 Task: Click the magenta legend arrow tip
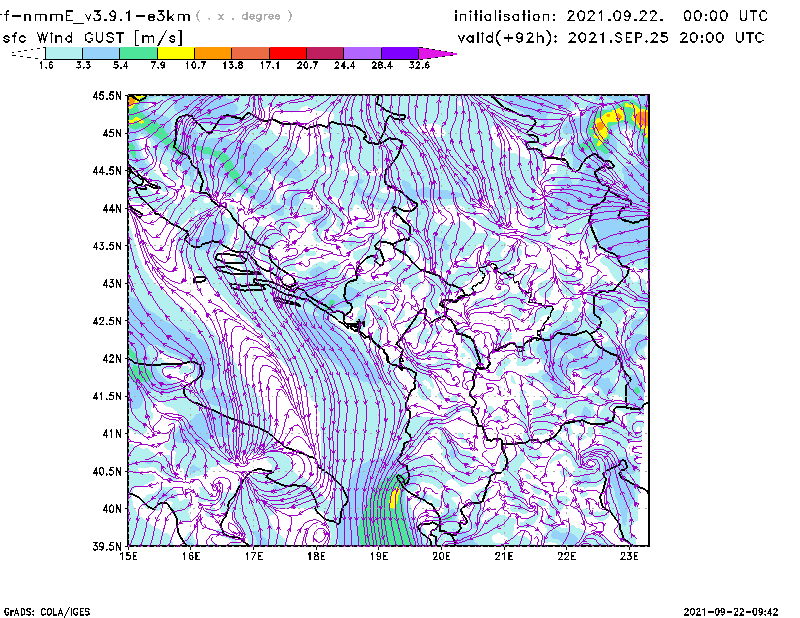click(x=437, y=53)
